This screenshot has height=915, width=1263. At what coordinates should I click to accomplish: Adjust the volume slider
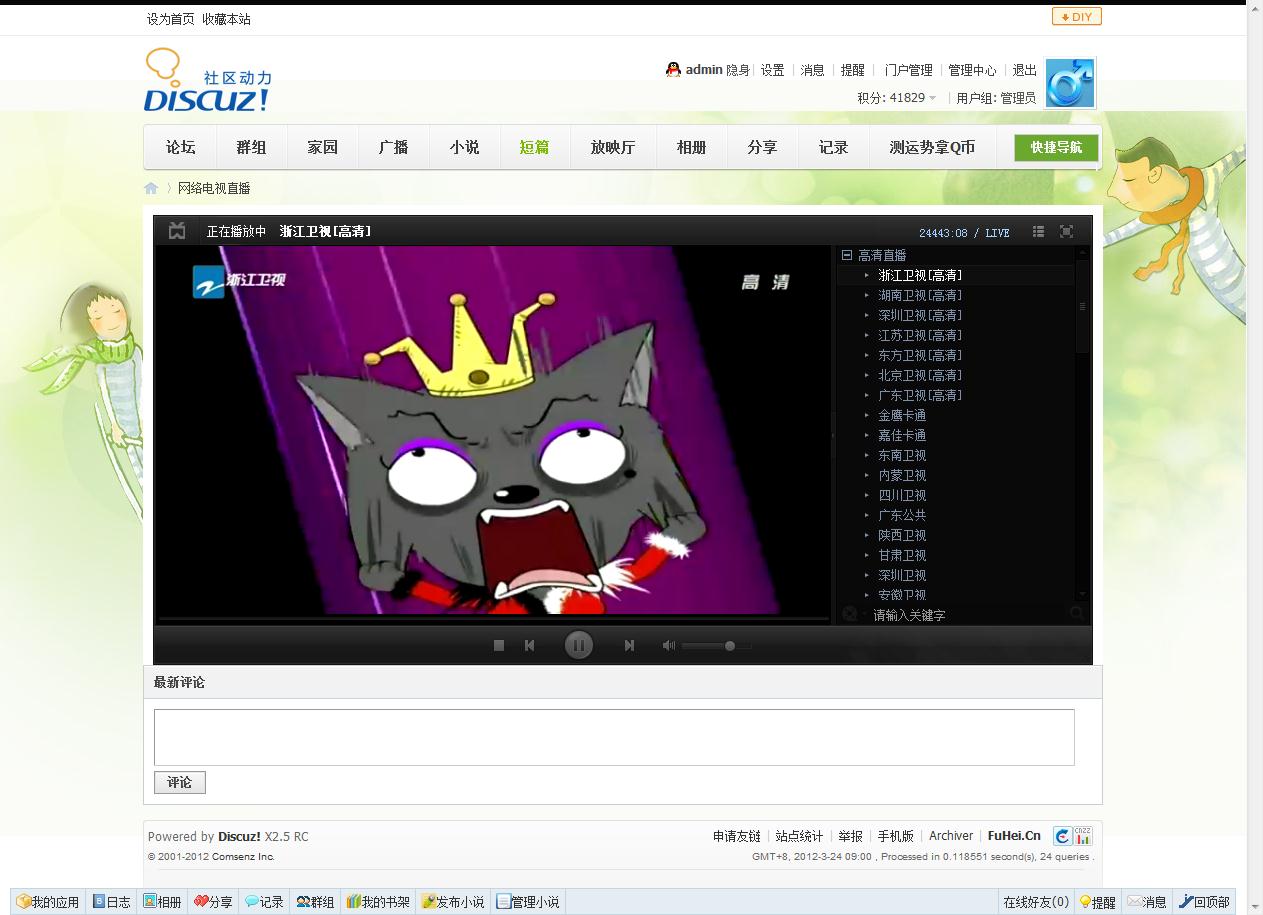tap(716, 646)
